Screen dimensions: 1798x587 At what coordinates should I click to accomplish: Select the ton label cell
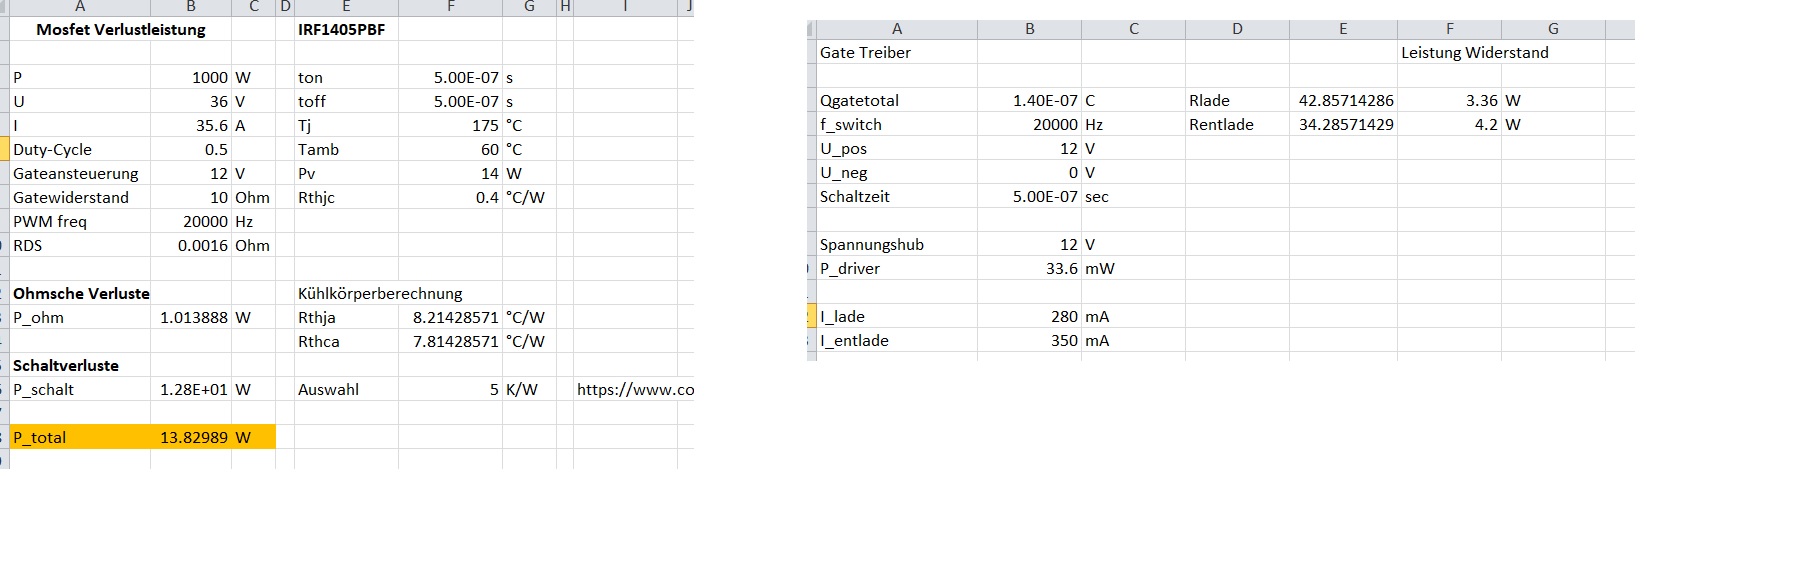346,77
